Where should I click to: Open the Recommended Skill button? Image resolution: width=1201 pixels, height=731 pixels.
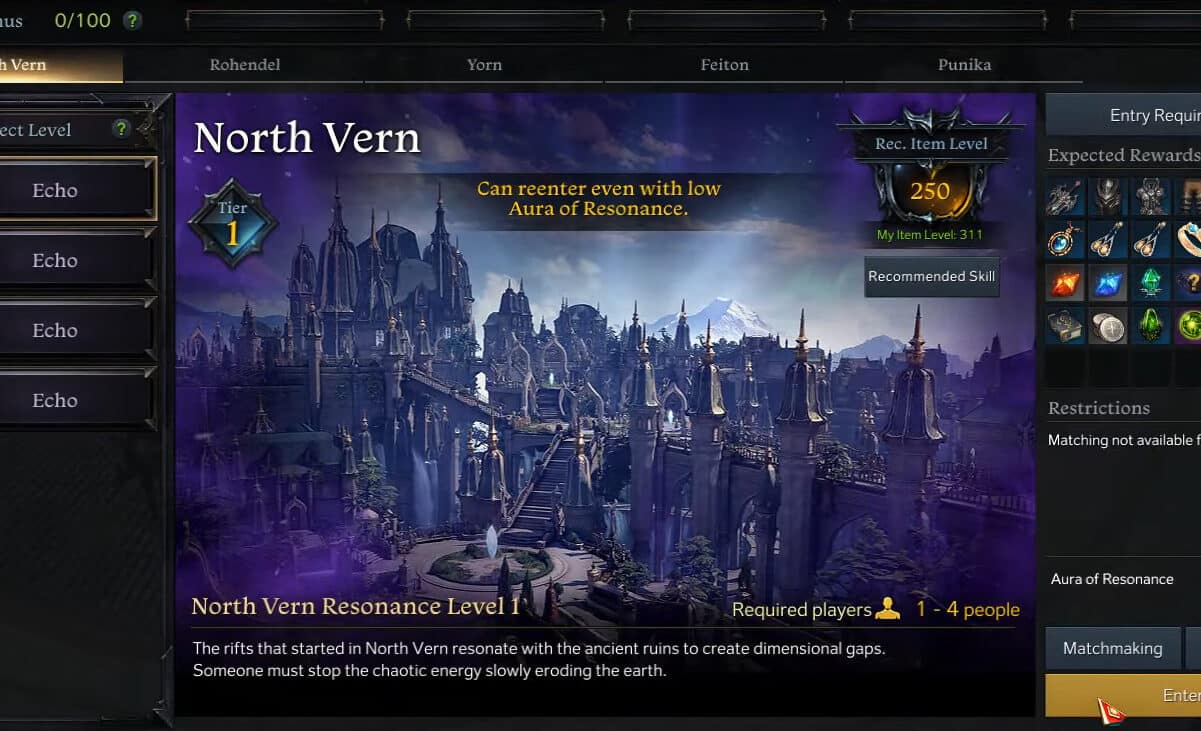(x=932, y=277)
